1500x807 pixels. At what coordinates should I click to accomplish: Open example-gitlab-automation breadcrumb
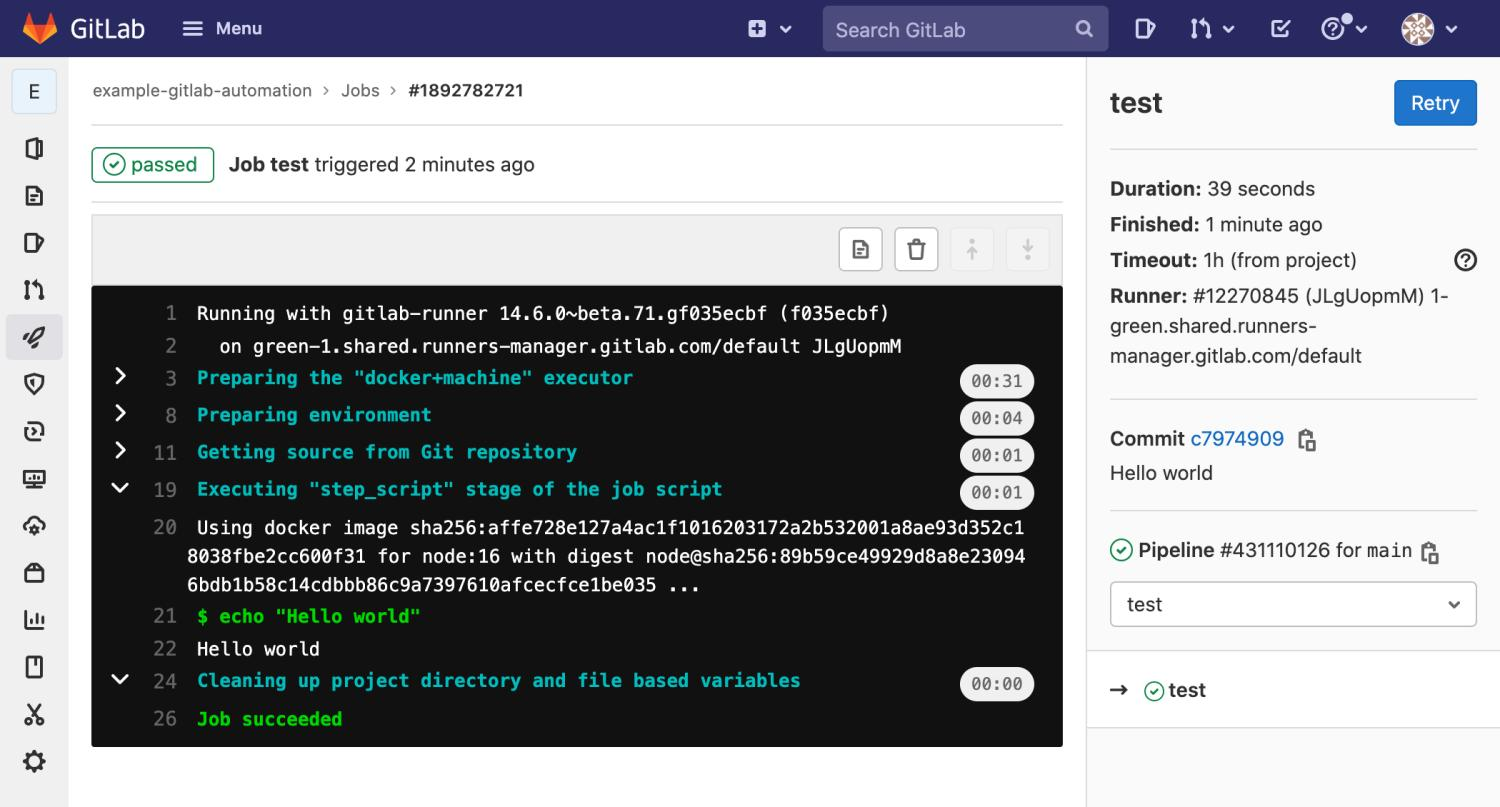pos(202,90)
